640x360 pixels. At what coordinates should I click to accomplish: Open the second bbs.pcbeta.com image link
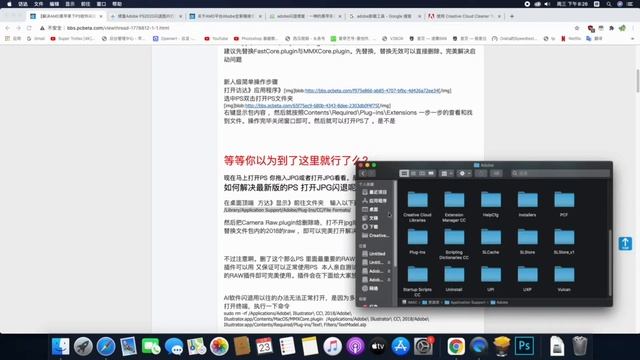312,106
